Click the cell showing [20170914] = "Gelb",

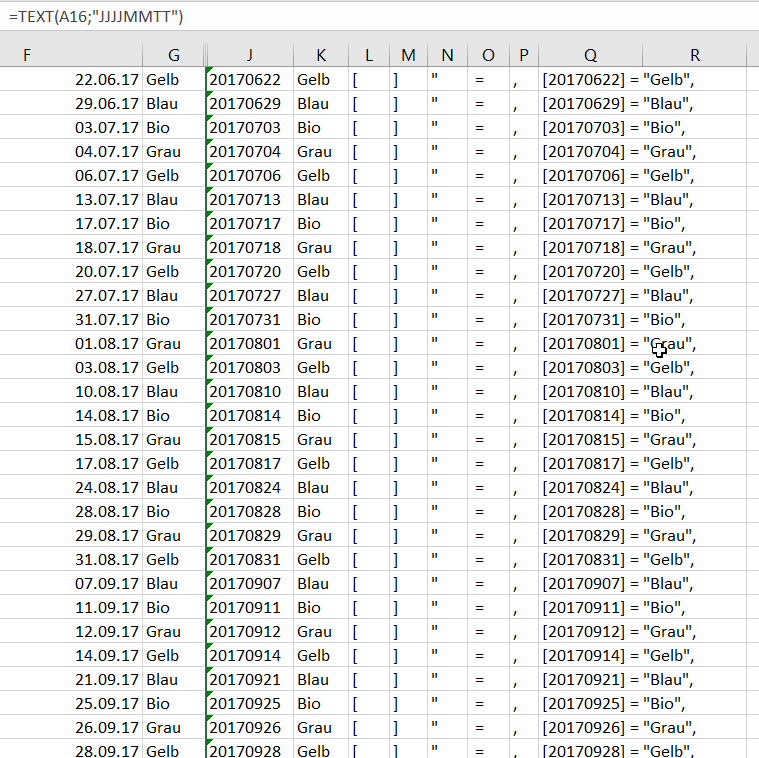coord(617,656)
